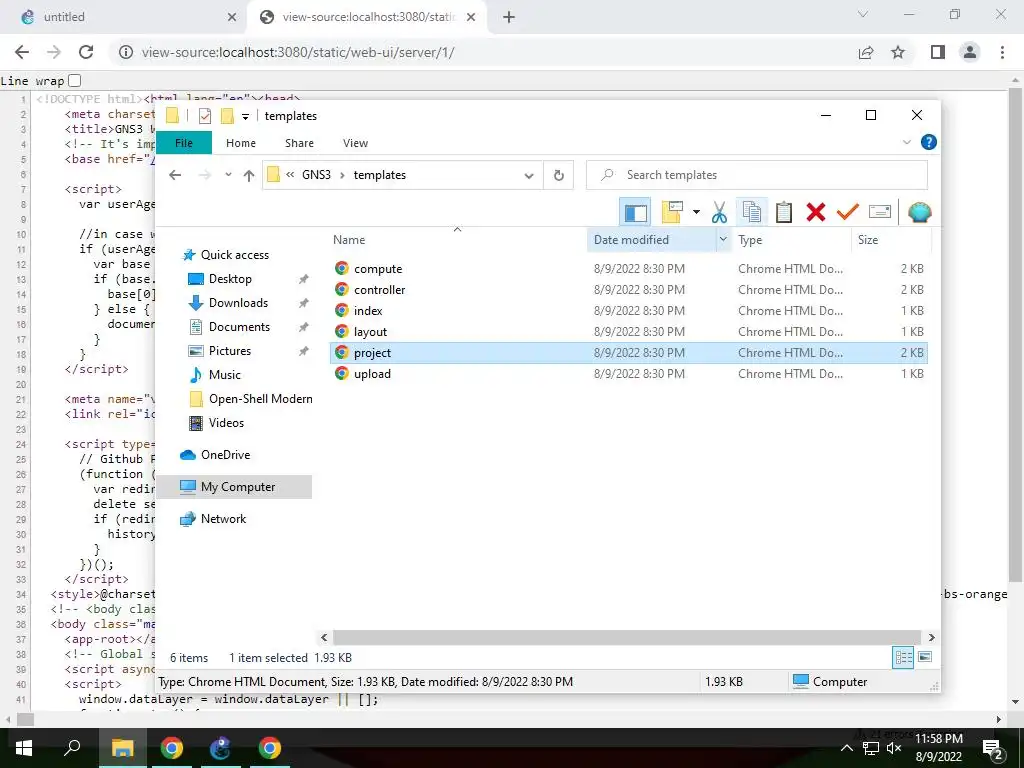1024x768 pixels.
Task: Sort by the Name column header
Action: pyautogui.click(x=458, y=240)
